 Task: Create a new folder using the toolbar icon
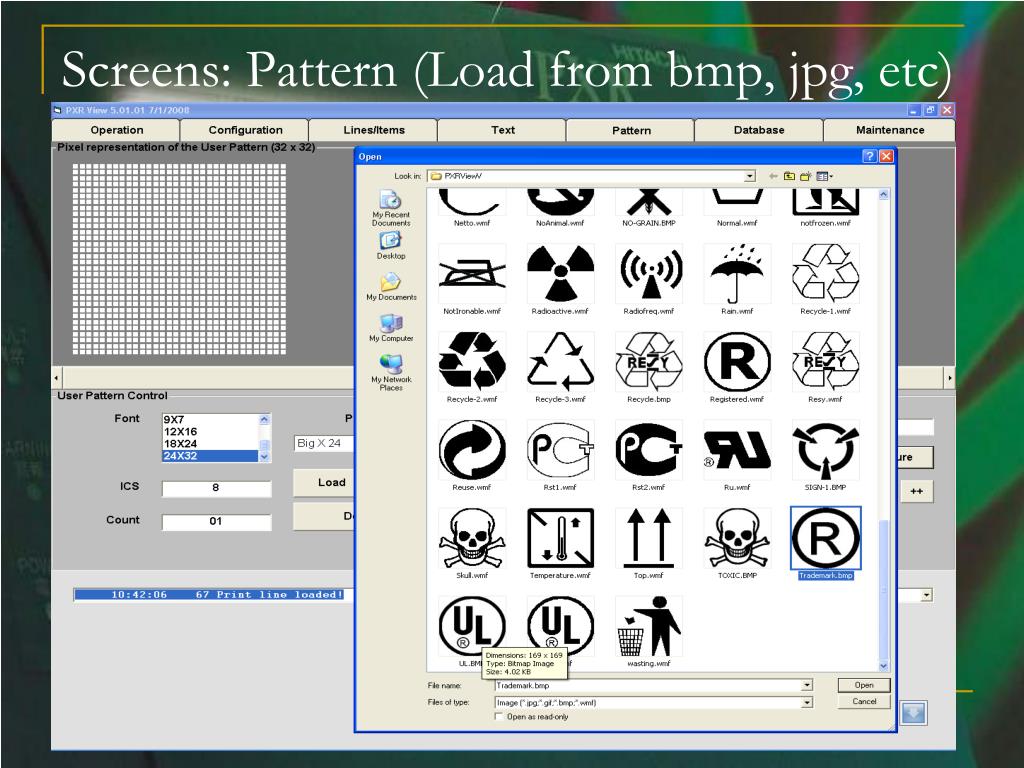[x=805, y=176]
